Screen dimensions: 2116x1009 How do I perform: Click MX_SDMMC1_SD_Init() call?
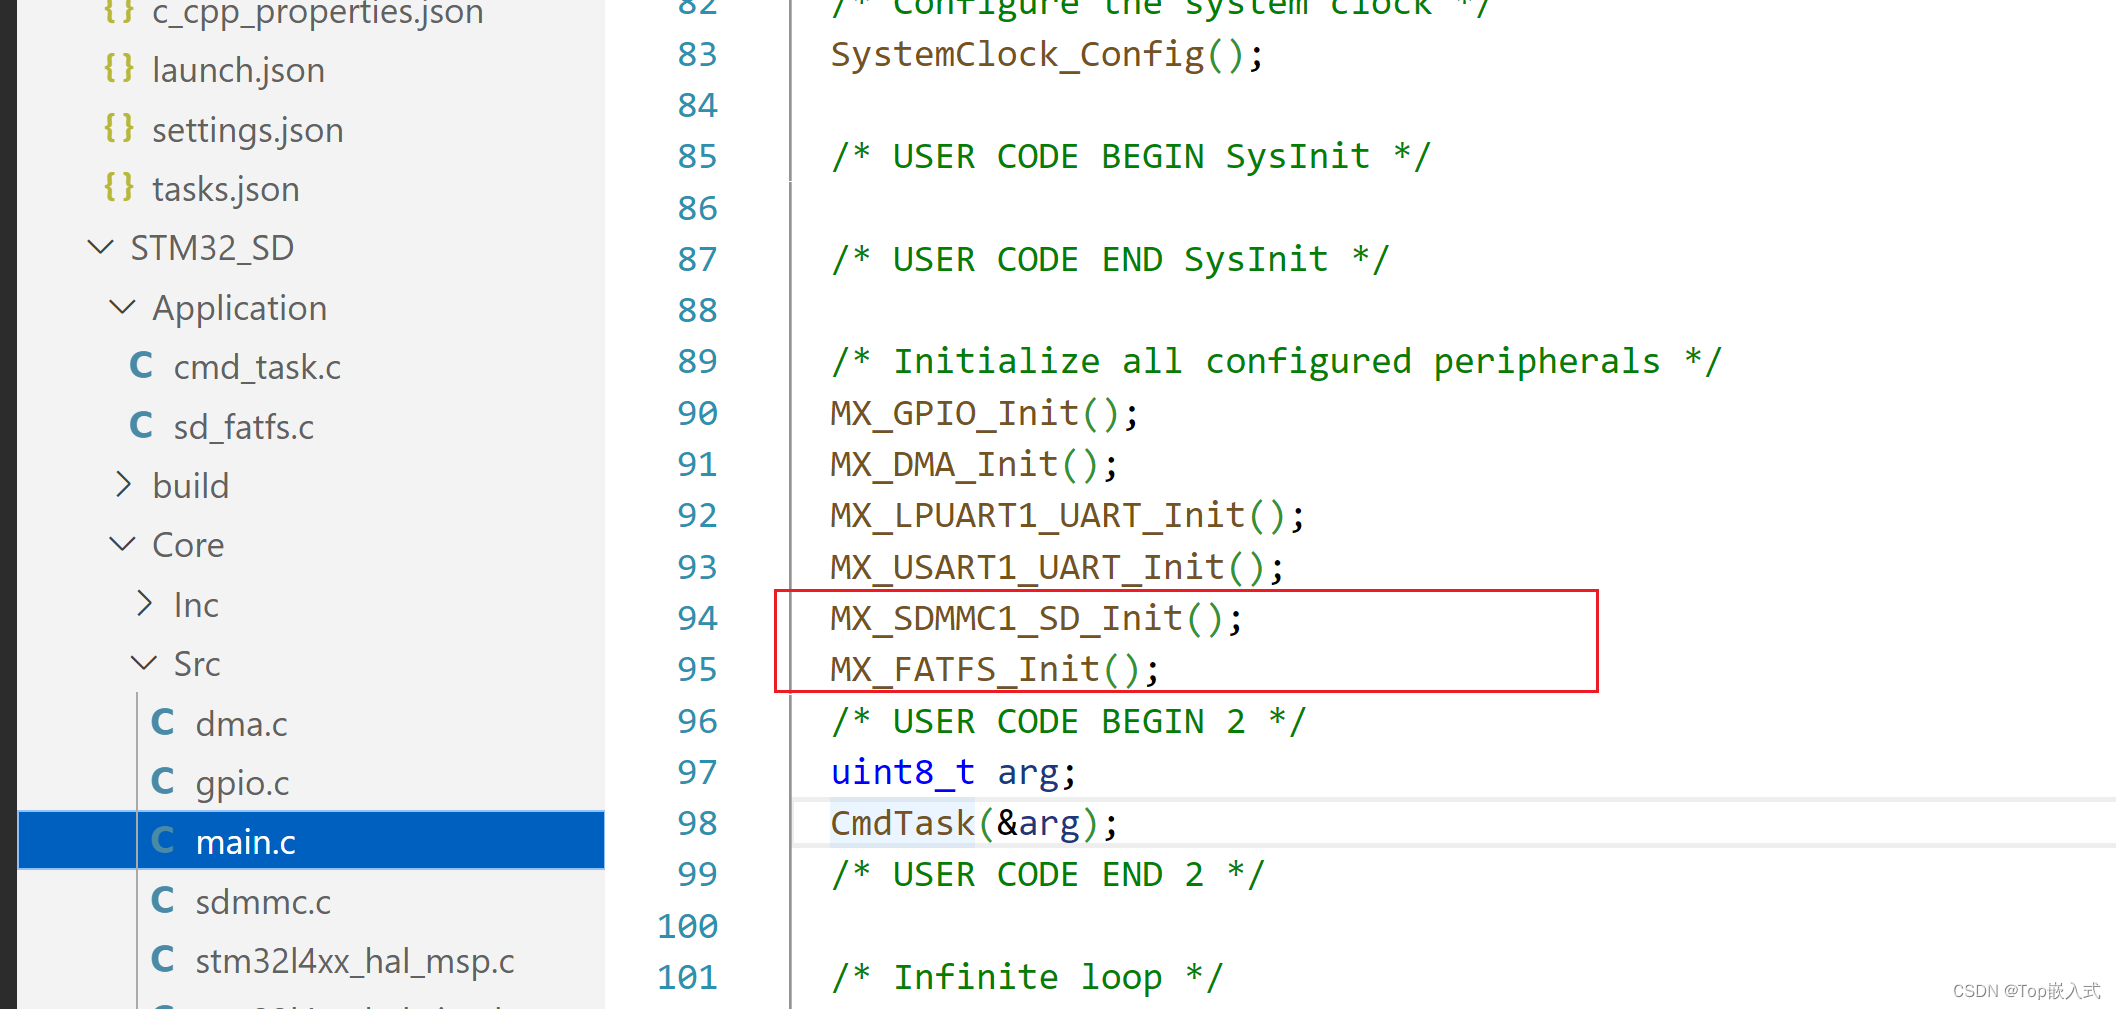tap(1036, 619)
